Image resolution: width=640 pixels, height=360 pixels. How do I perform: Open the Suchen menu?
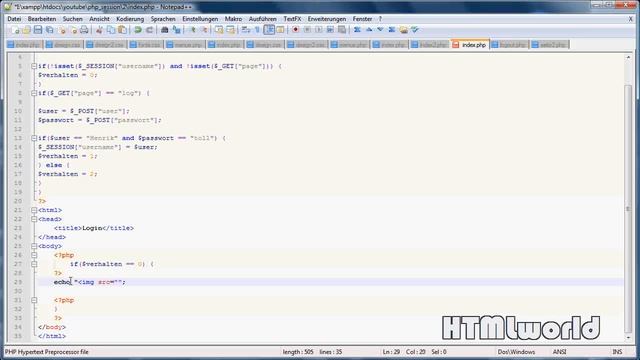[x=72, y=19]
